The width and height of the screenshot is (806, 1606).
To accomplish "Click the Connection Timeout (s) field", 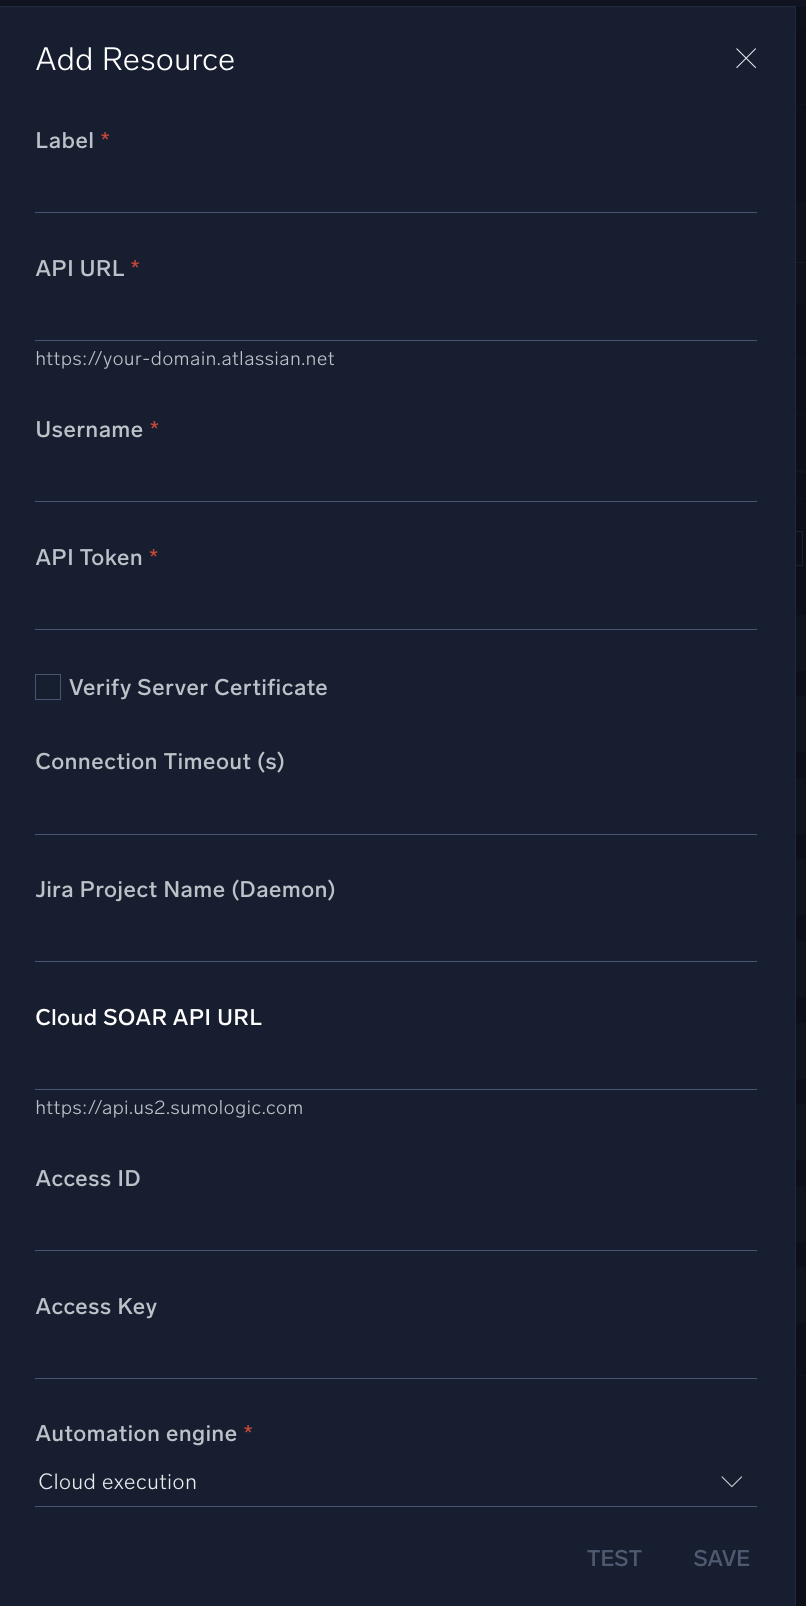I will (395, 811).
